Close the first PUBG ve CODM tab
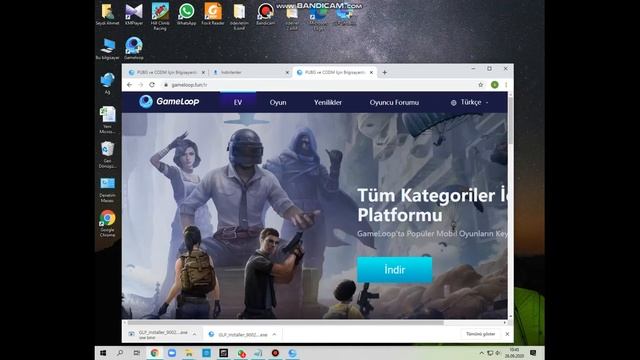Viewport: 640px width, 360px height. 203,72
